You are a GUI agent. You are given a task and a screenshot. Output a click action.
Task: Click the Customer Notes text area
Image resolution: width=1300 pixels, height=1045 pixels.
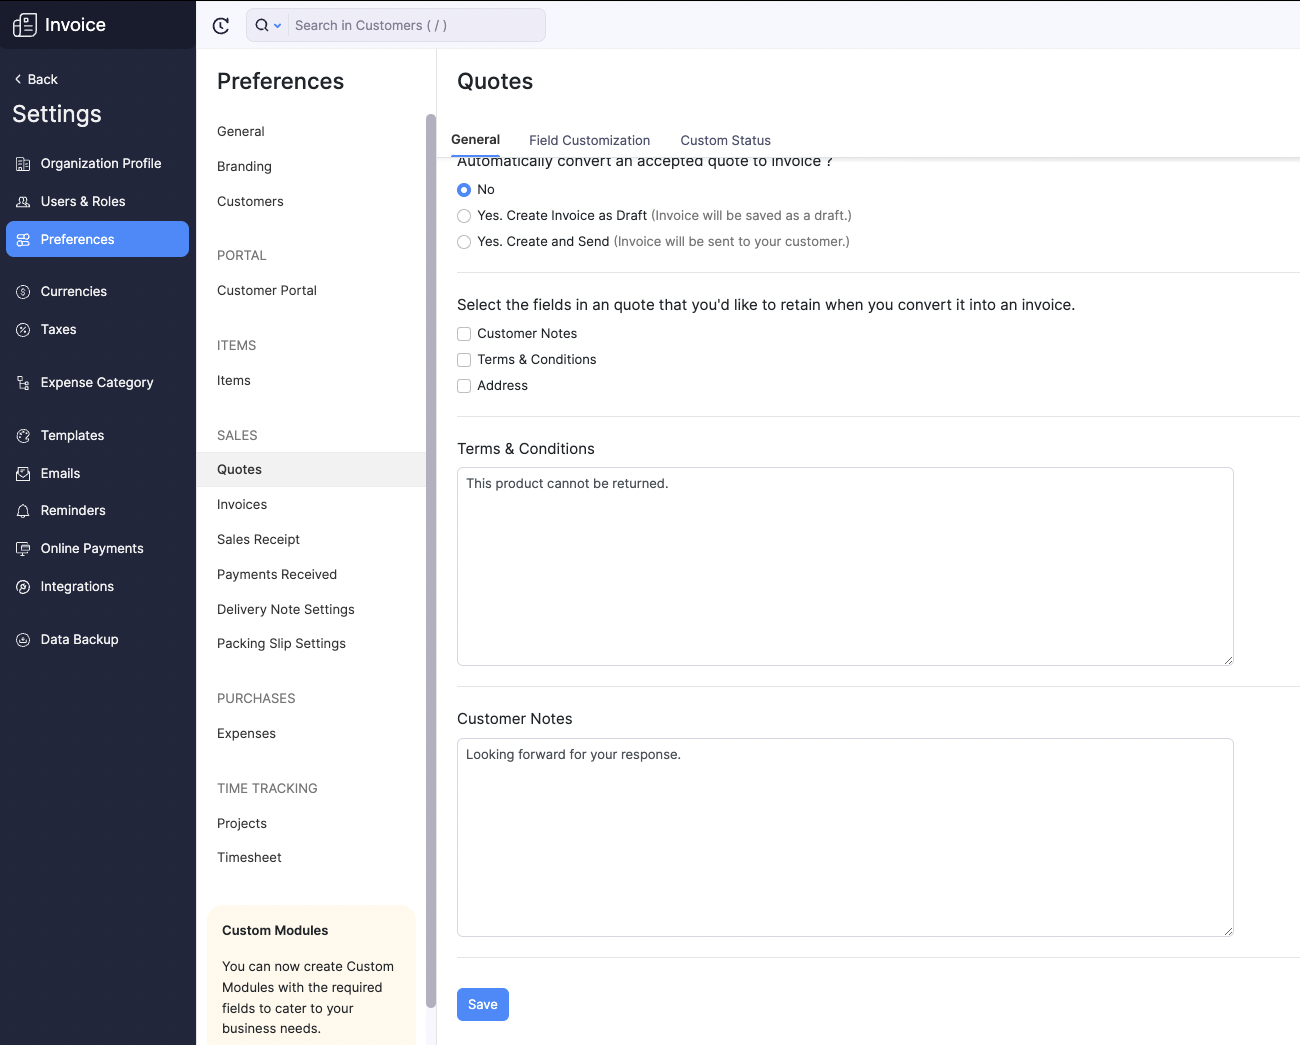pyautogui.click(x=845, y=837)
